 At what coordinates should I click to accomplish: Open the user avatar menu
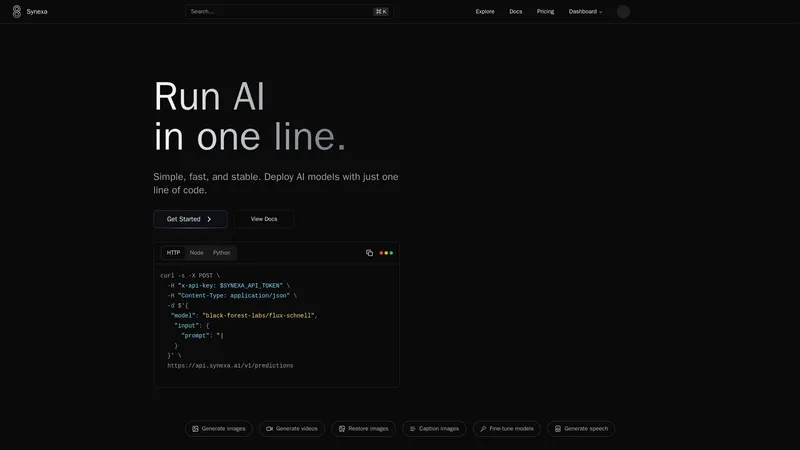(x=623, y=12)
